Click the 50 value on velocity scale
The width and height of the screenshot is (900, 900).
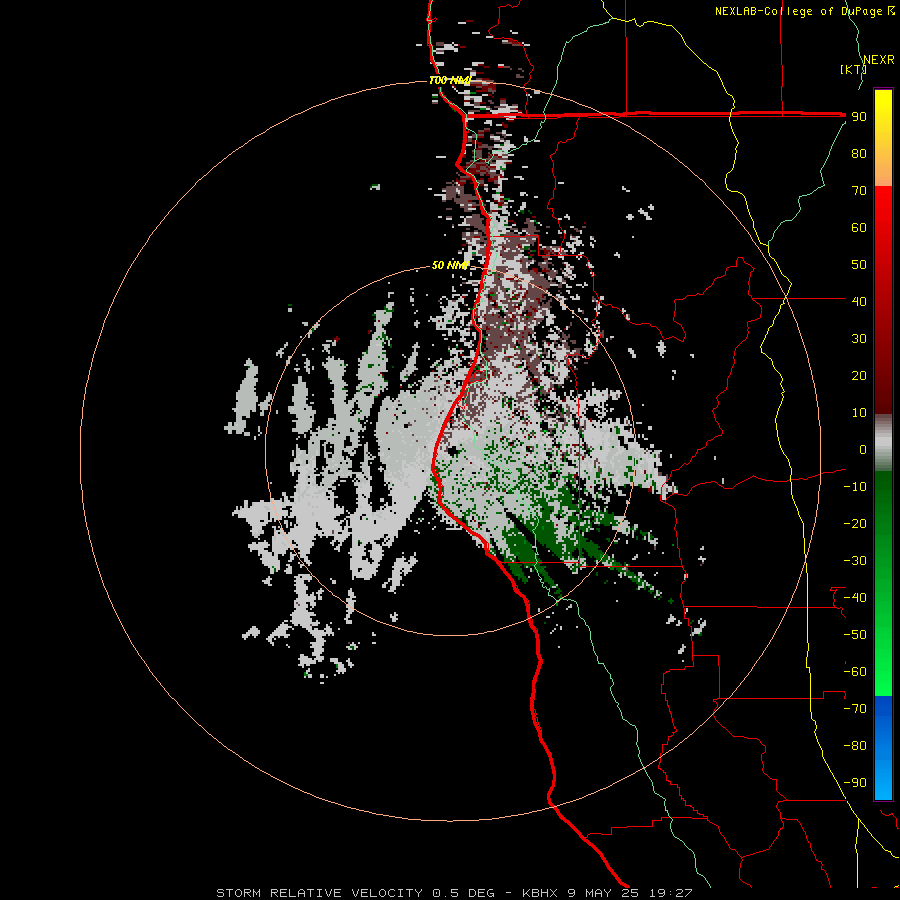(x=859, y=265)
